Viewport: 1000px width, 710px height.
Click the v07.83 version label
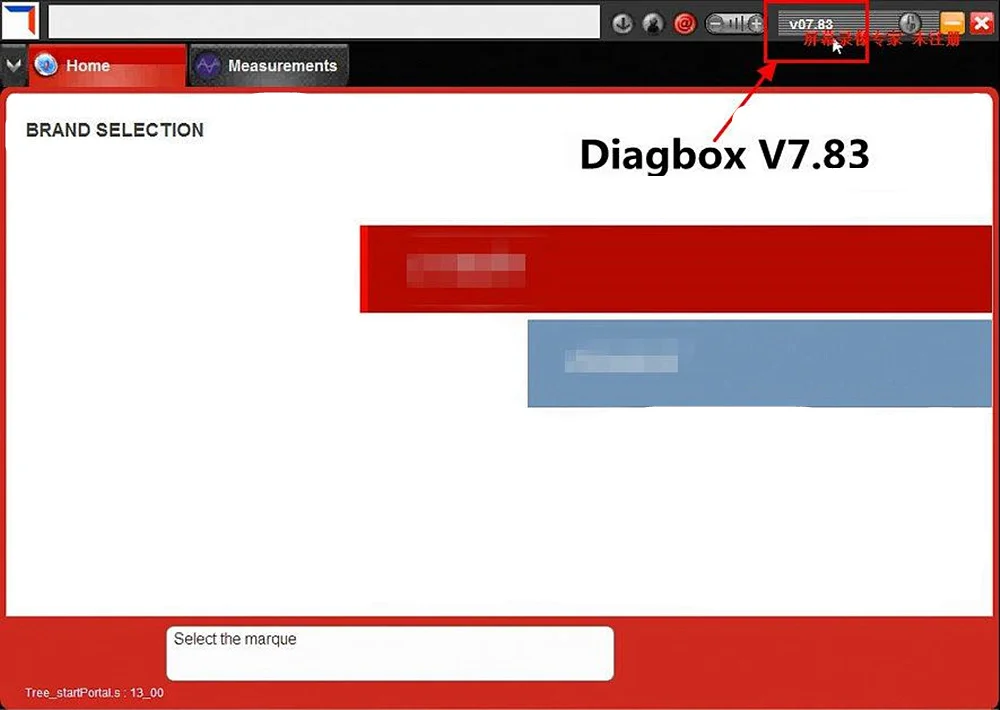pos(811,24)
